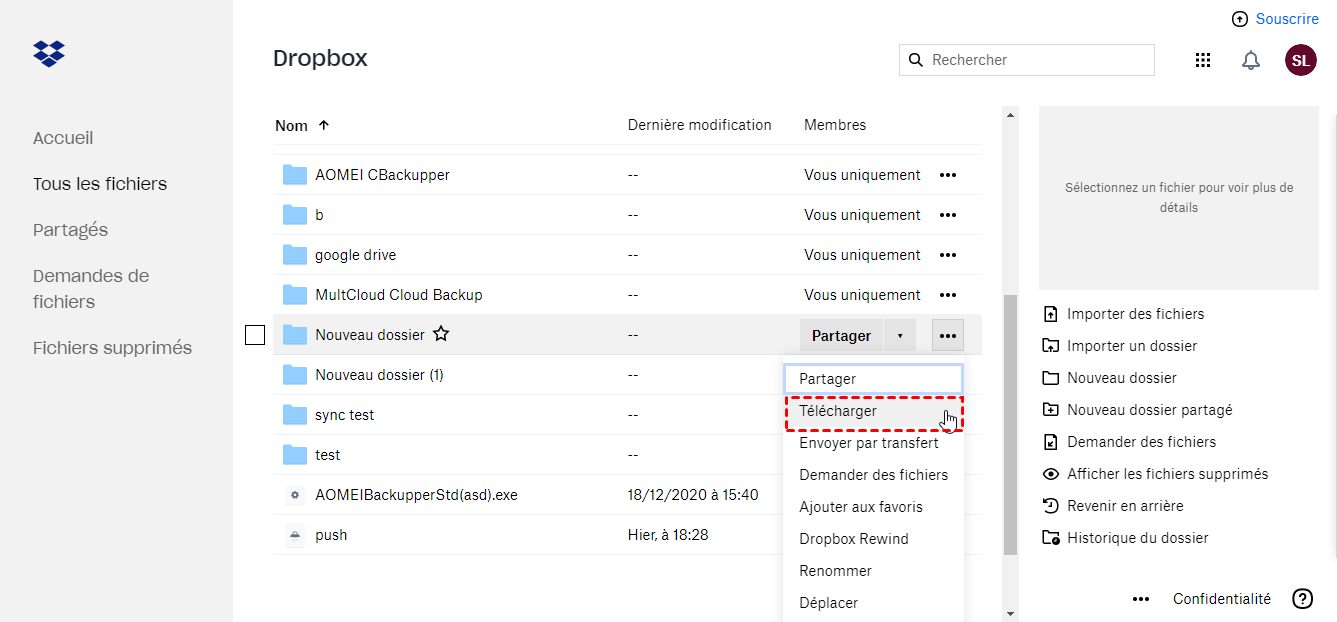Expand the arrow next to Partager button
The image size is (1337, 622).
click(900, 336)
